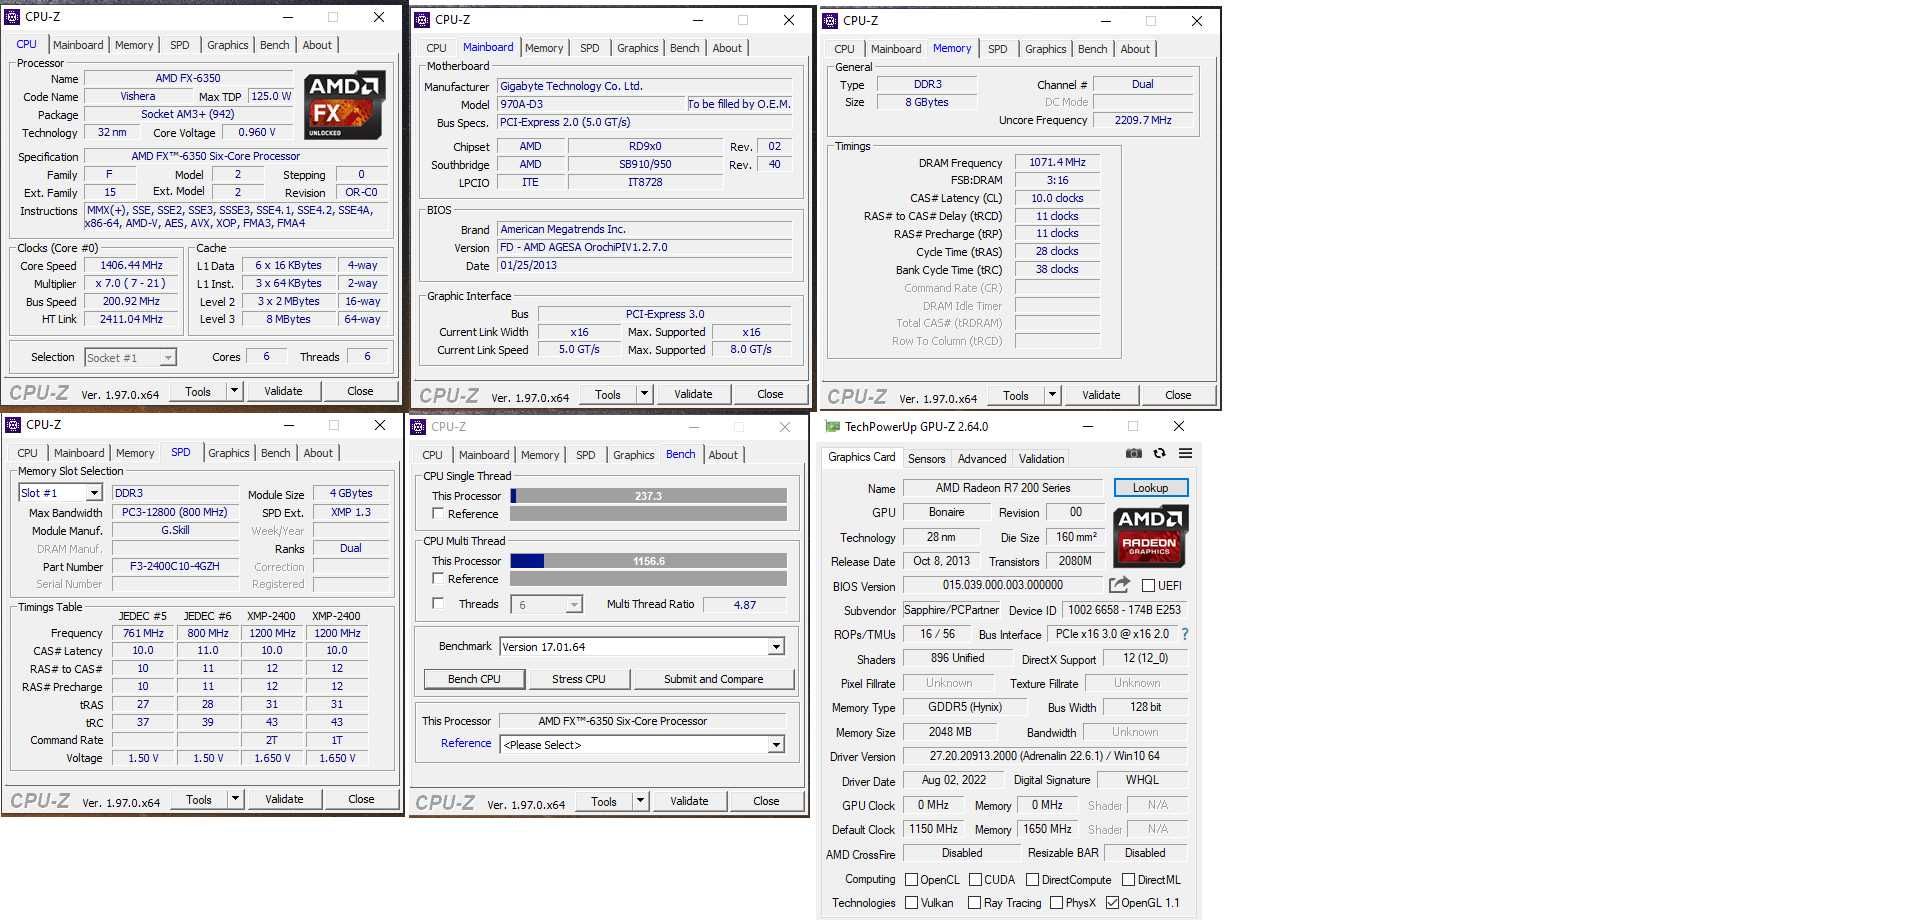Click the Lookup button in GPU-Z
The height and width of the screenshot is (920, 1914).
coord(1150,488)
